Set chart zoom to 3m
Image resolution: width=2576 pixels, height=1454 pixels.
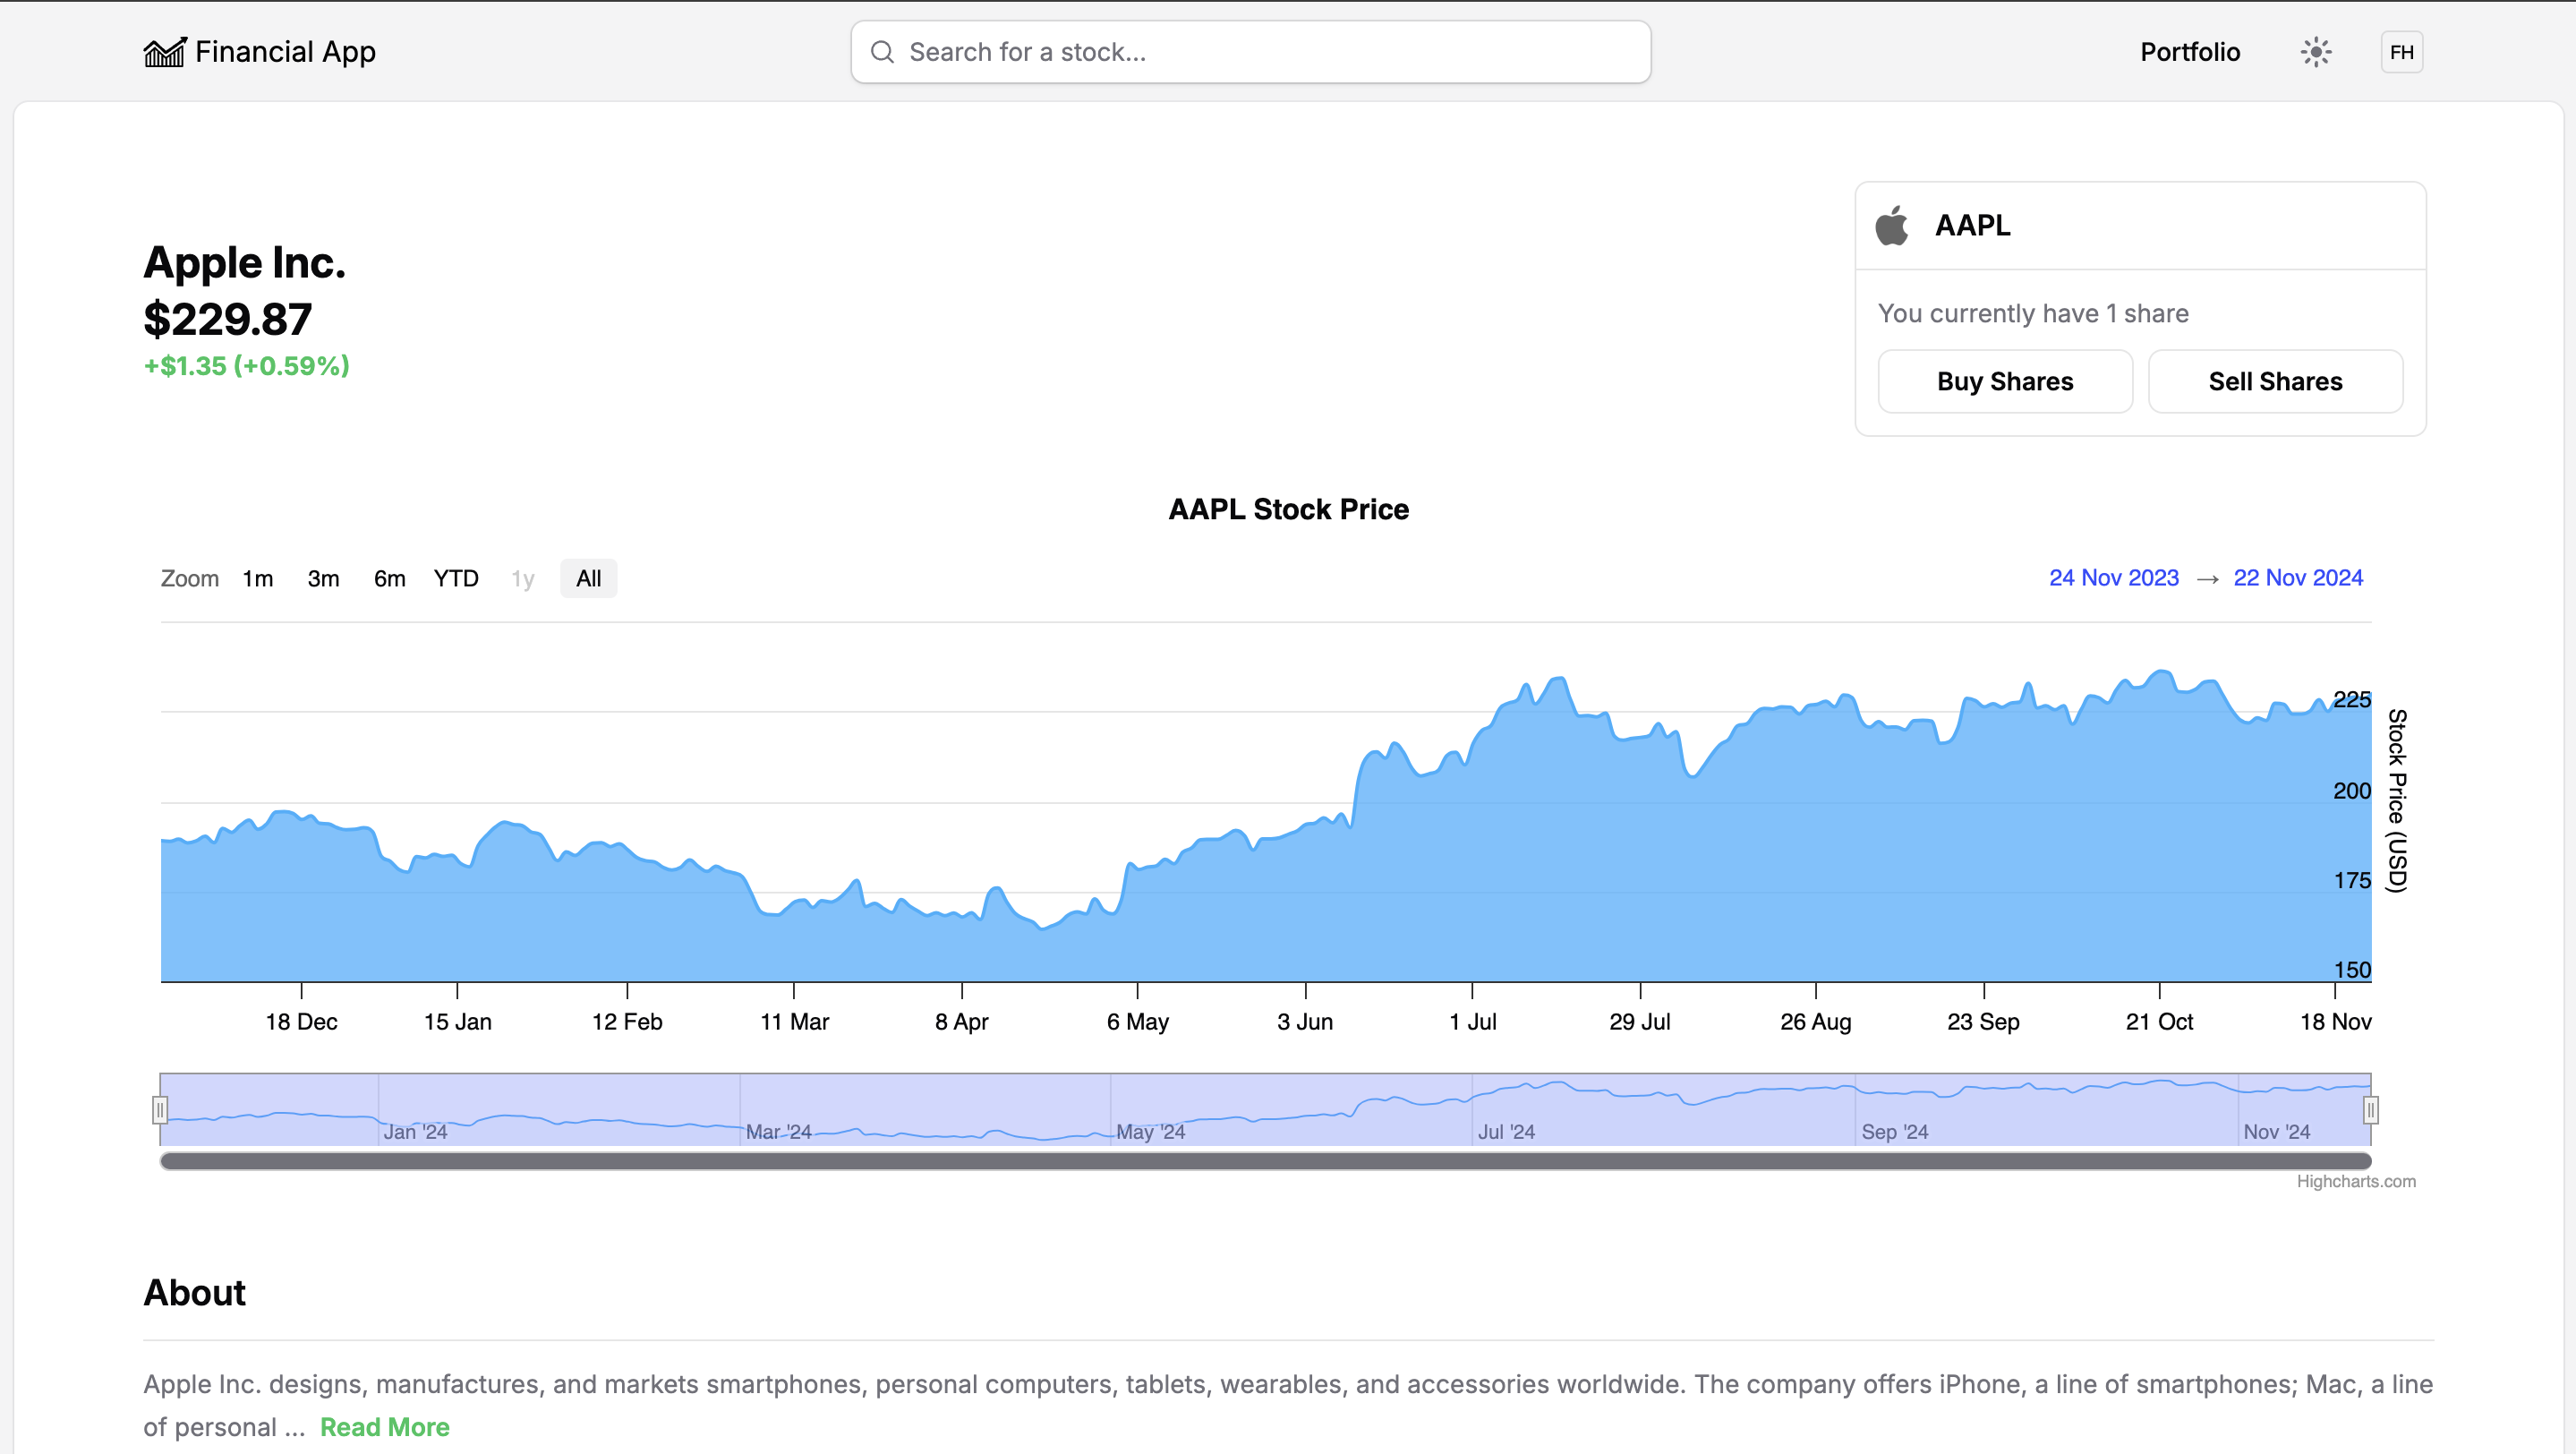click(323, 578)
